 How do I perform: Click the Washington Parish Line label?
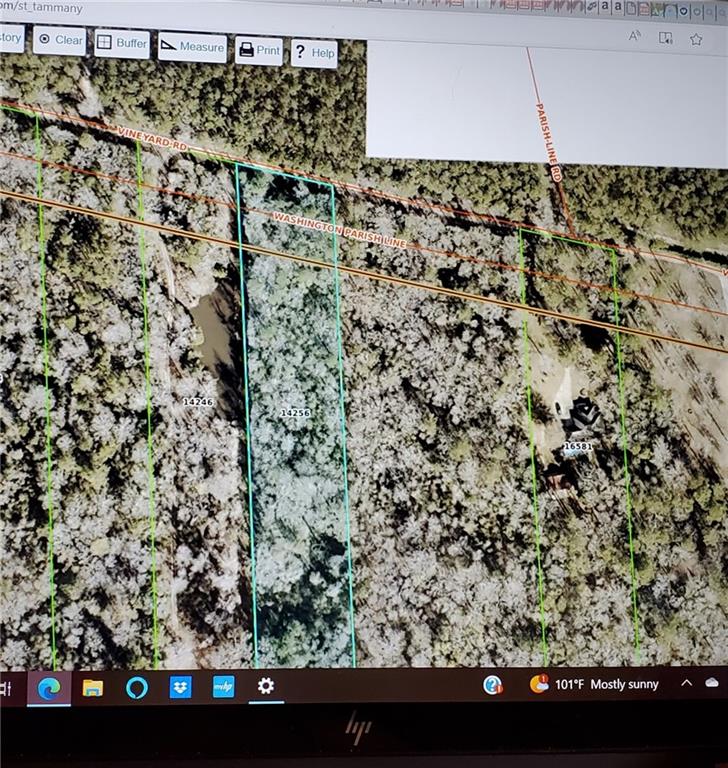coord(340,230)
